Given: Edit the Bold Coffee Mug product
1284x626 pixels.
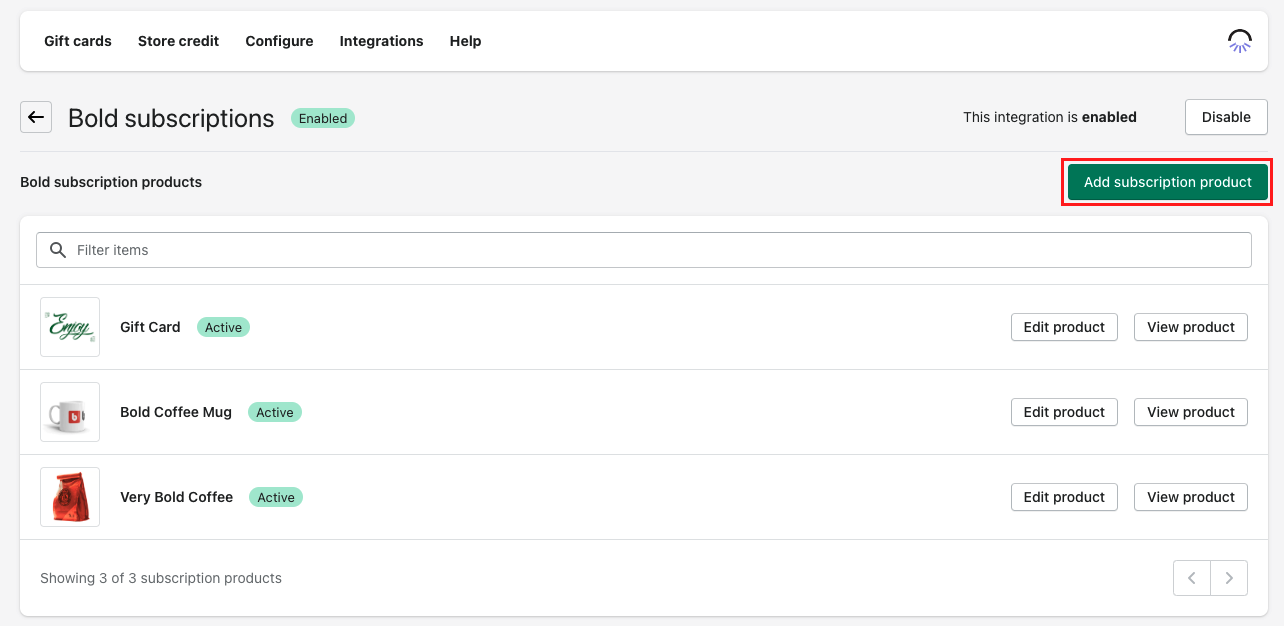Looking at the screenshot, I should [x=1064, y=412].
